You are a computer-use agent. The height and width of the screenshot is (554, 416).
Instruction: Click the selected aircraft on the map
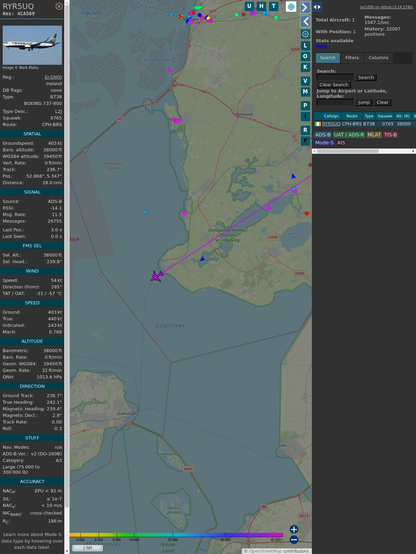click(156, 276)
